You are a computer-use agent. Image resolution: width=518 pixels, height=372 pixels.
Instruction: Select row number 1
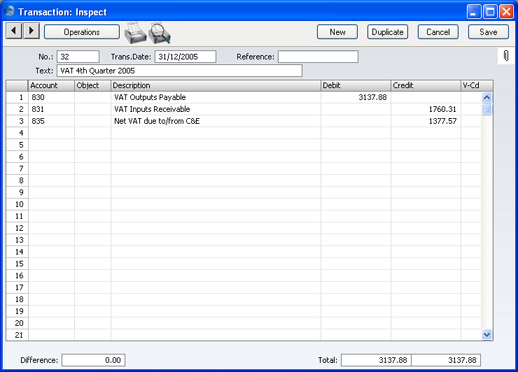[x=17, y=97]
